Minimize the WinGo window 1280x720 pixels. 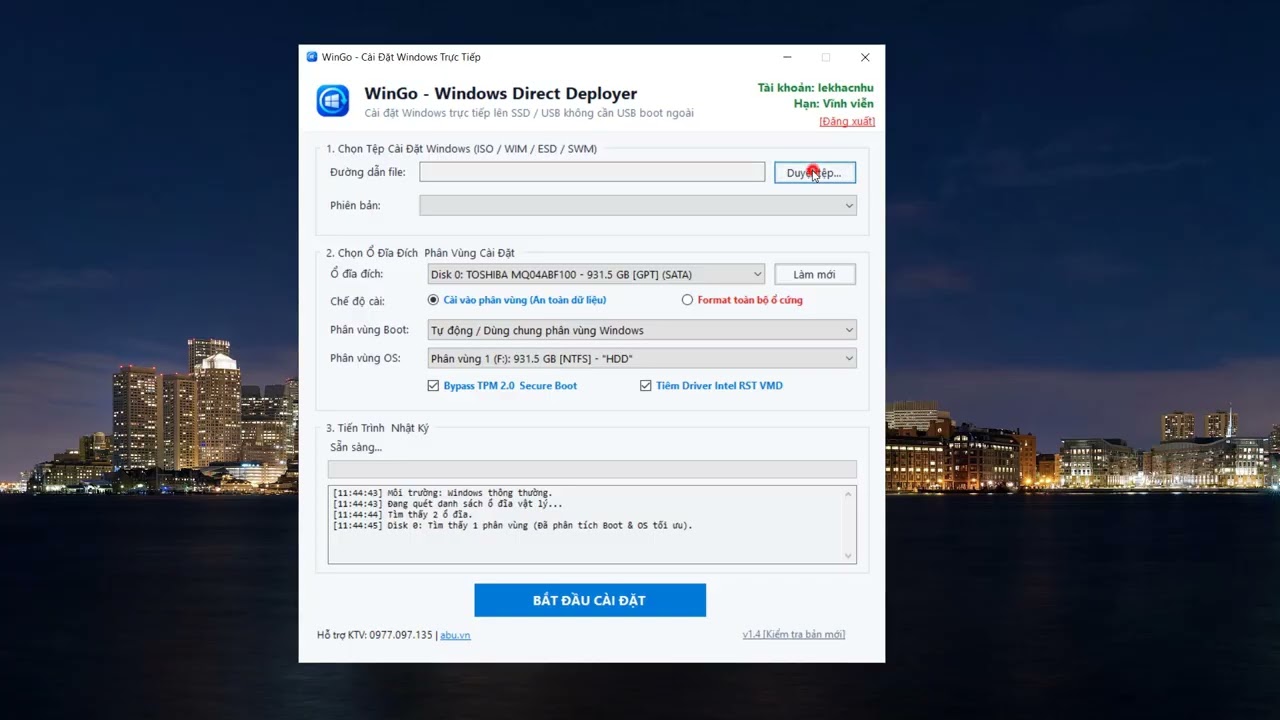coord(787,57)
